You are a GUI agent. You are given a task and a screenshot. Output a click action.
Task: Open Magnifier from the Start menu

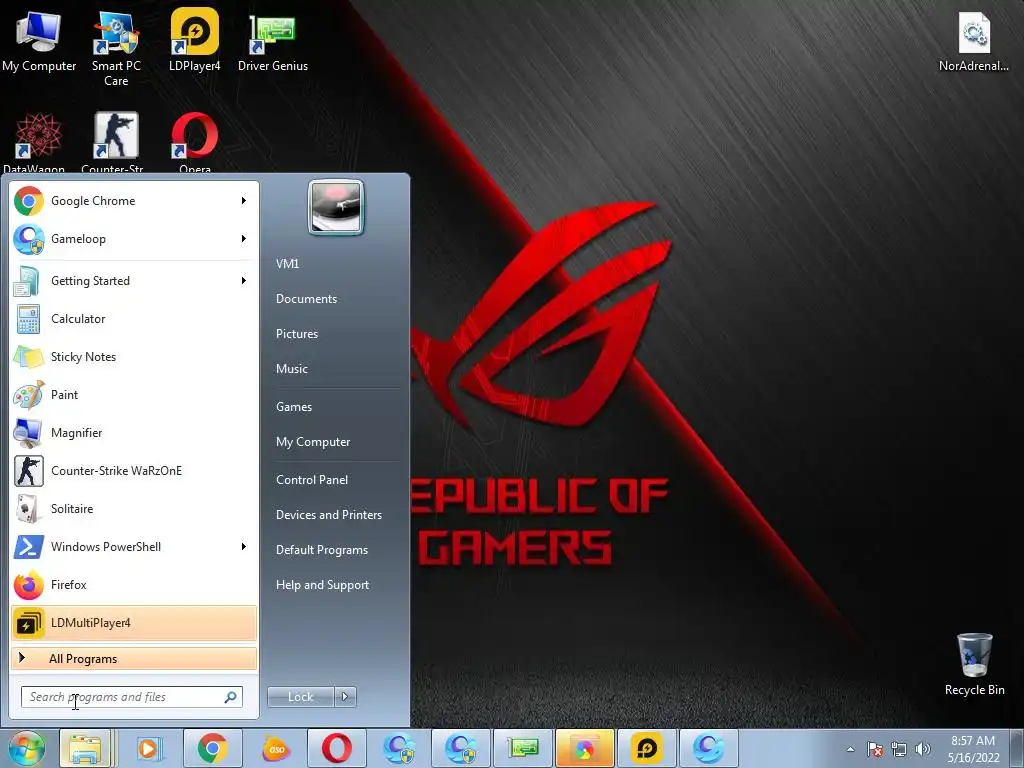134,432
